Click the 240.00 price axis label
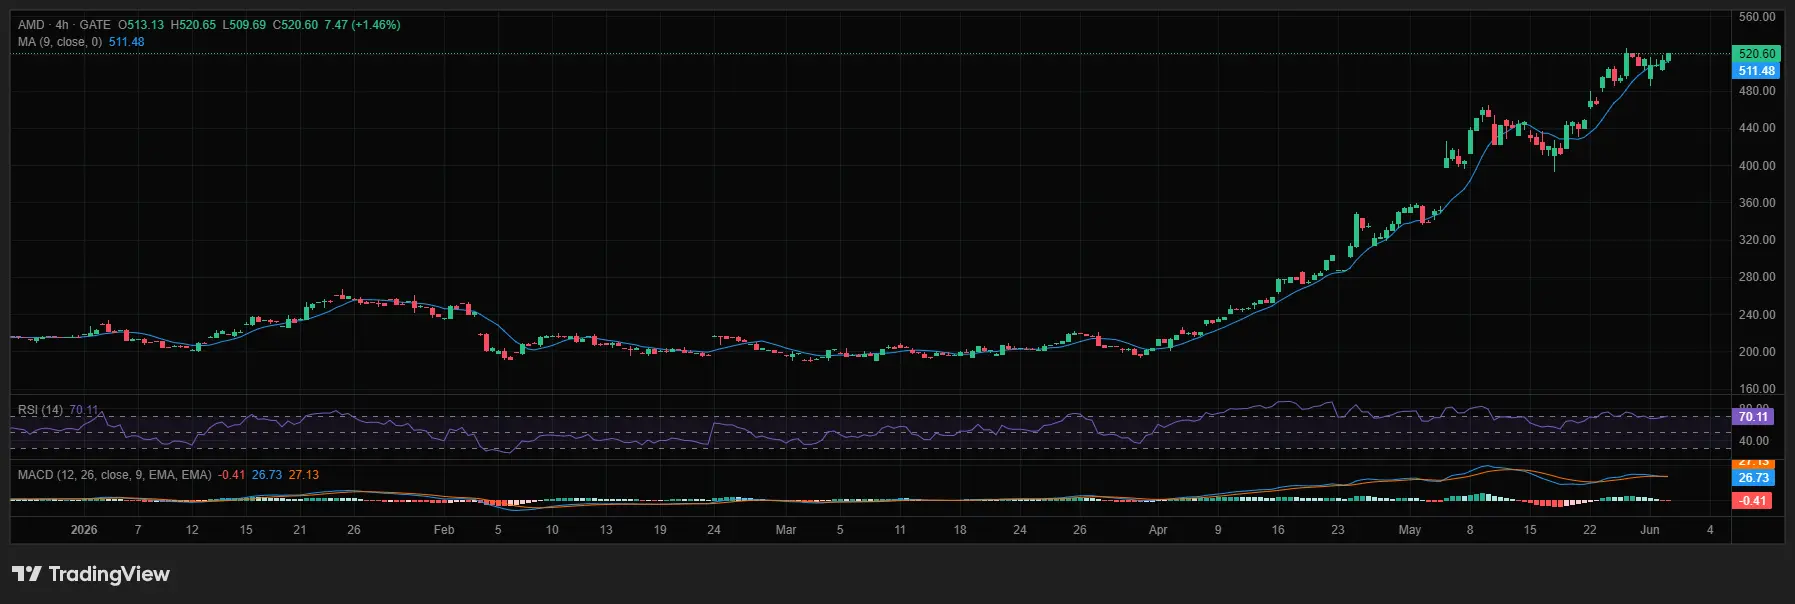1795x604 pixels. 1757,315
